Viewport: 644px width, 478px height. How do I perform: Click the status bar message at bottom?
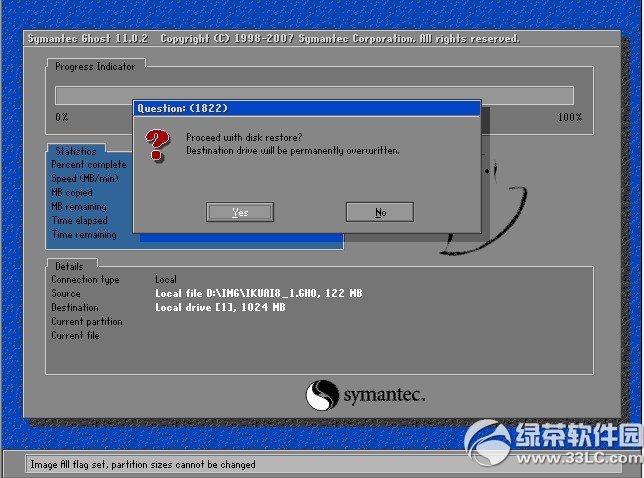pos(143,464)
